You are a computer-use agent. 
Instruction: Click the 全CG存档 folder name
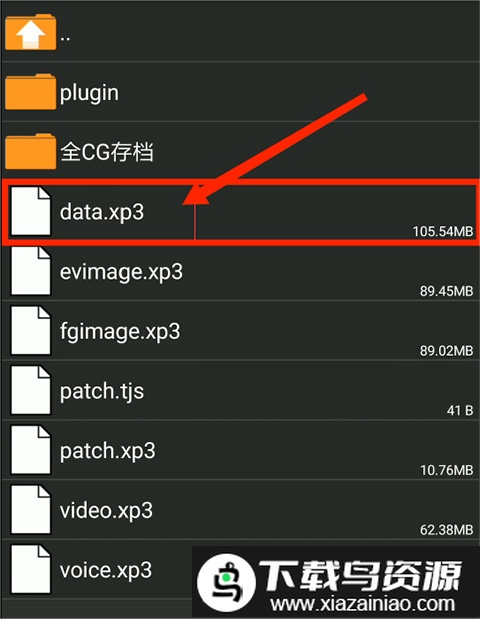pos(107,152)
